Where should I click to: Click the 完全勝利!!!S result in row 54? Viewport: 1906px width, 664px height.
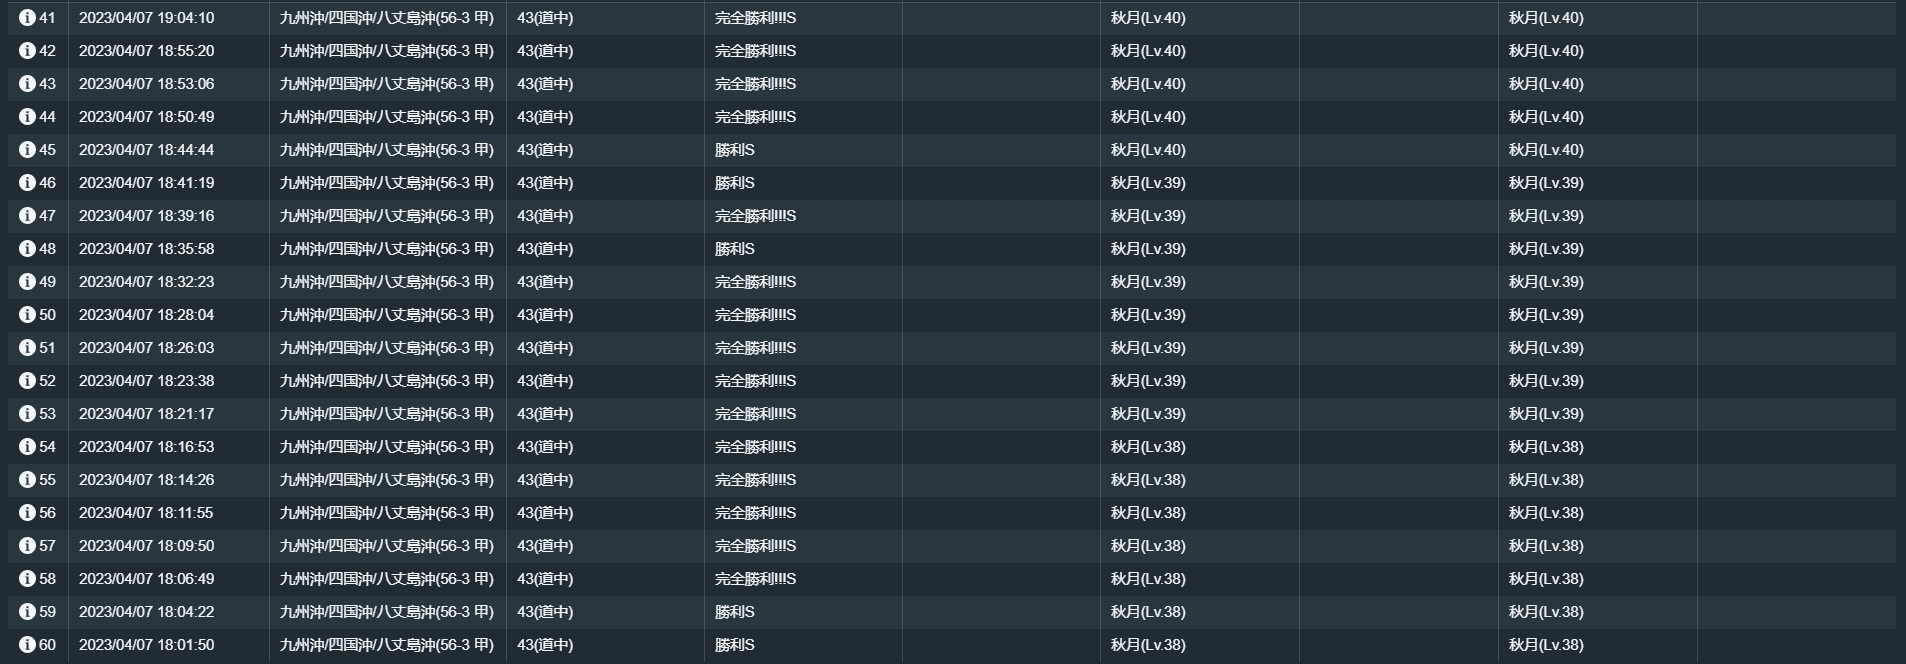point(755,447)
